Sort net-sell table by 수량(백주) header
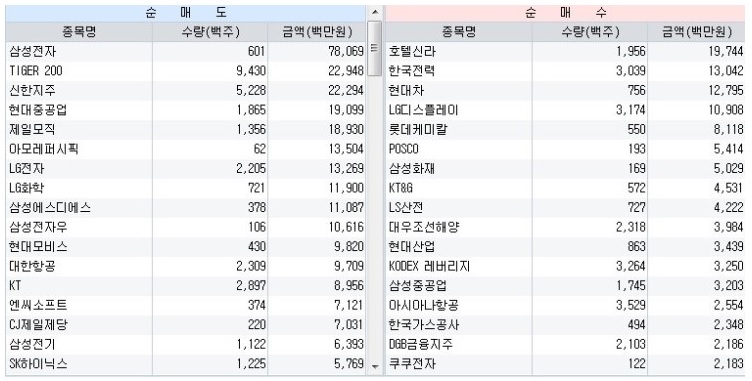The image size is (752, 381). tap(211, 32)
